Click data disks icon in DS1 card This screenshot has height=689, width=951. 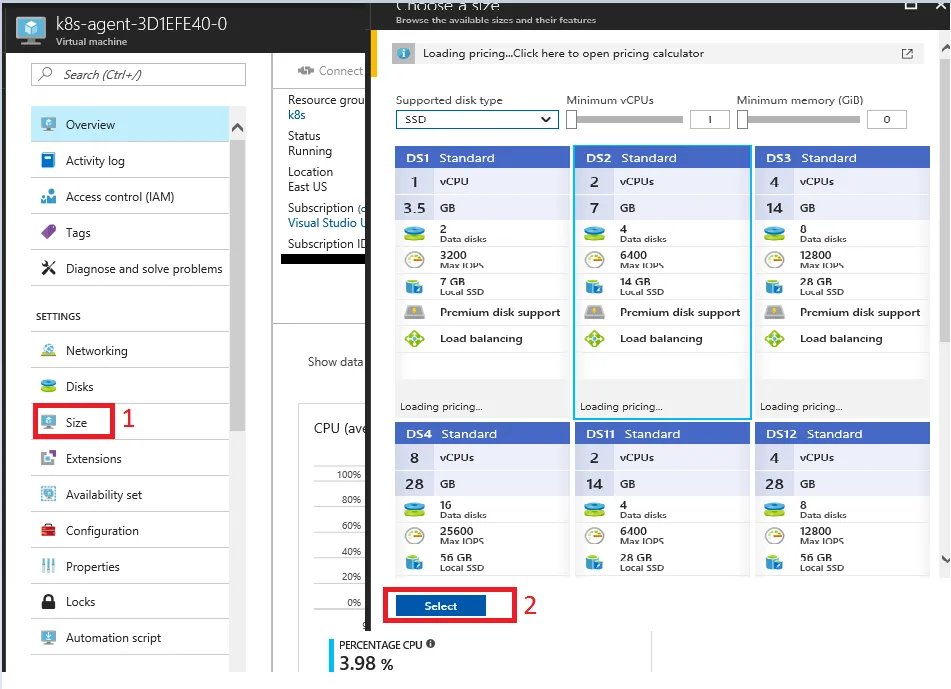tap(414, 233)
